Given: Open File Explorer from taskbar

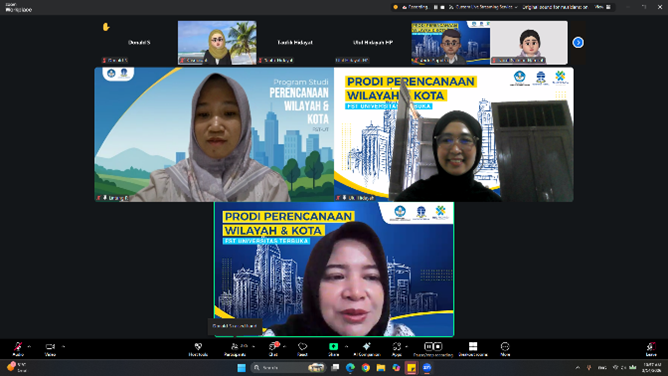Looking at the screenshot, I should (381, 367).
